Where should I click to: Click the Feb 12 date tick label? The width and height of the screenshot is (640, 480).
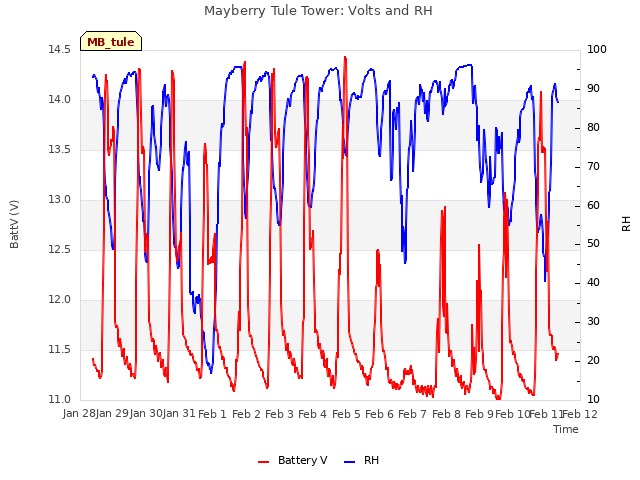tap(580, 414)
